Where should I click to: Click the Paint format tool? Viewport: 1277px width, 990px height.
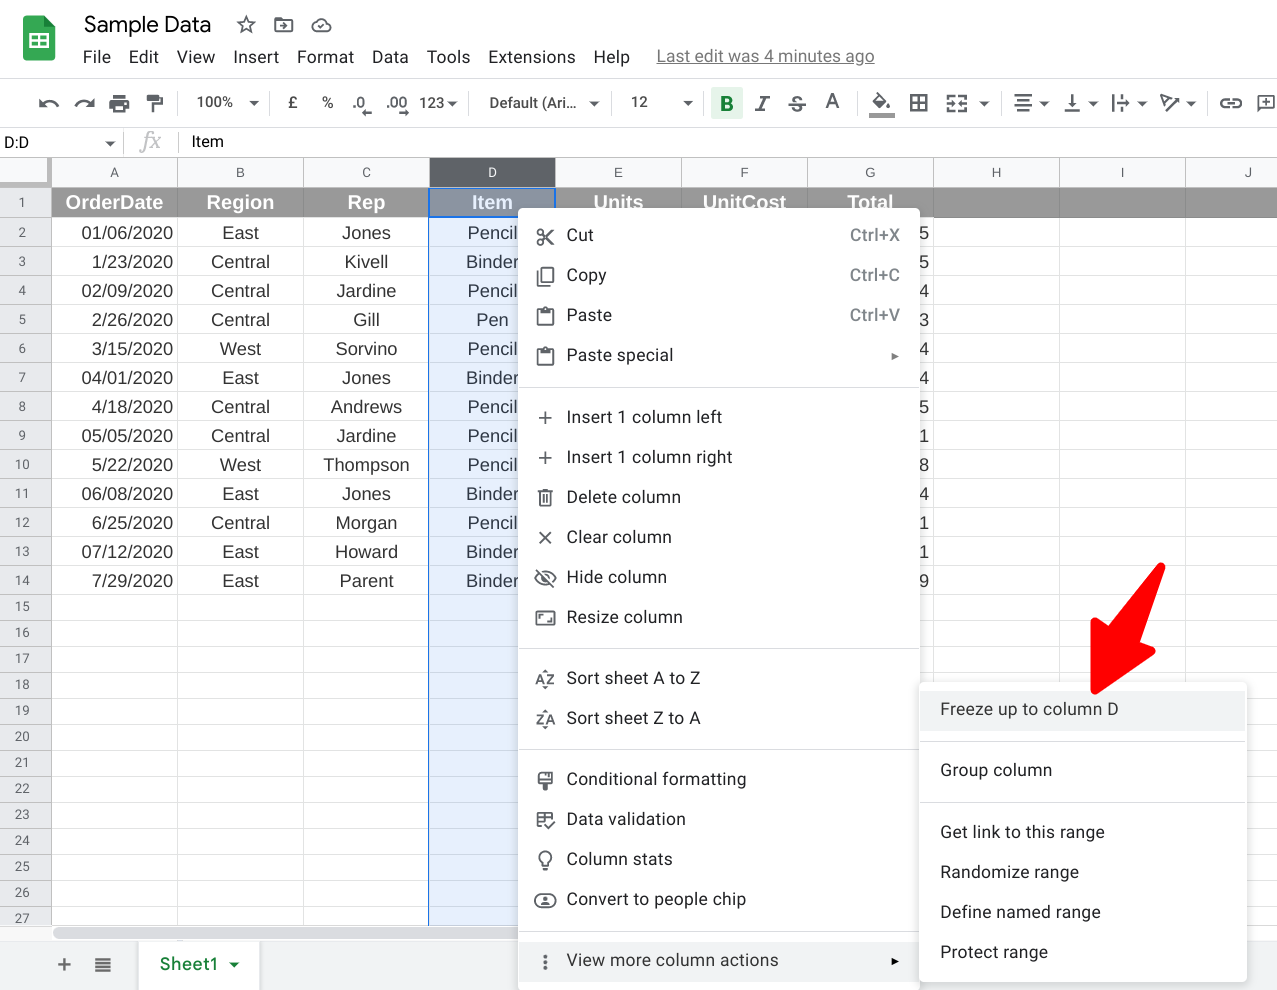[x=154, y=102]
